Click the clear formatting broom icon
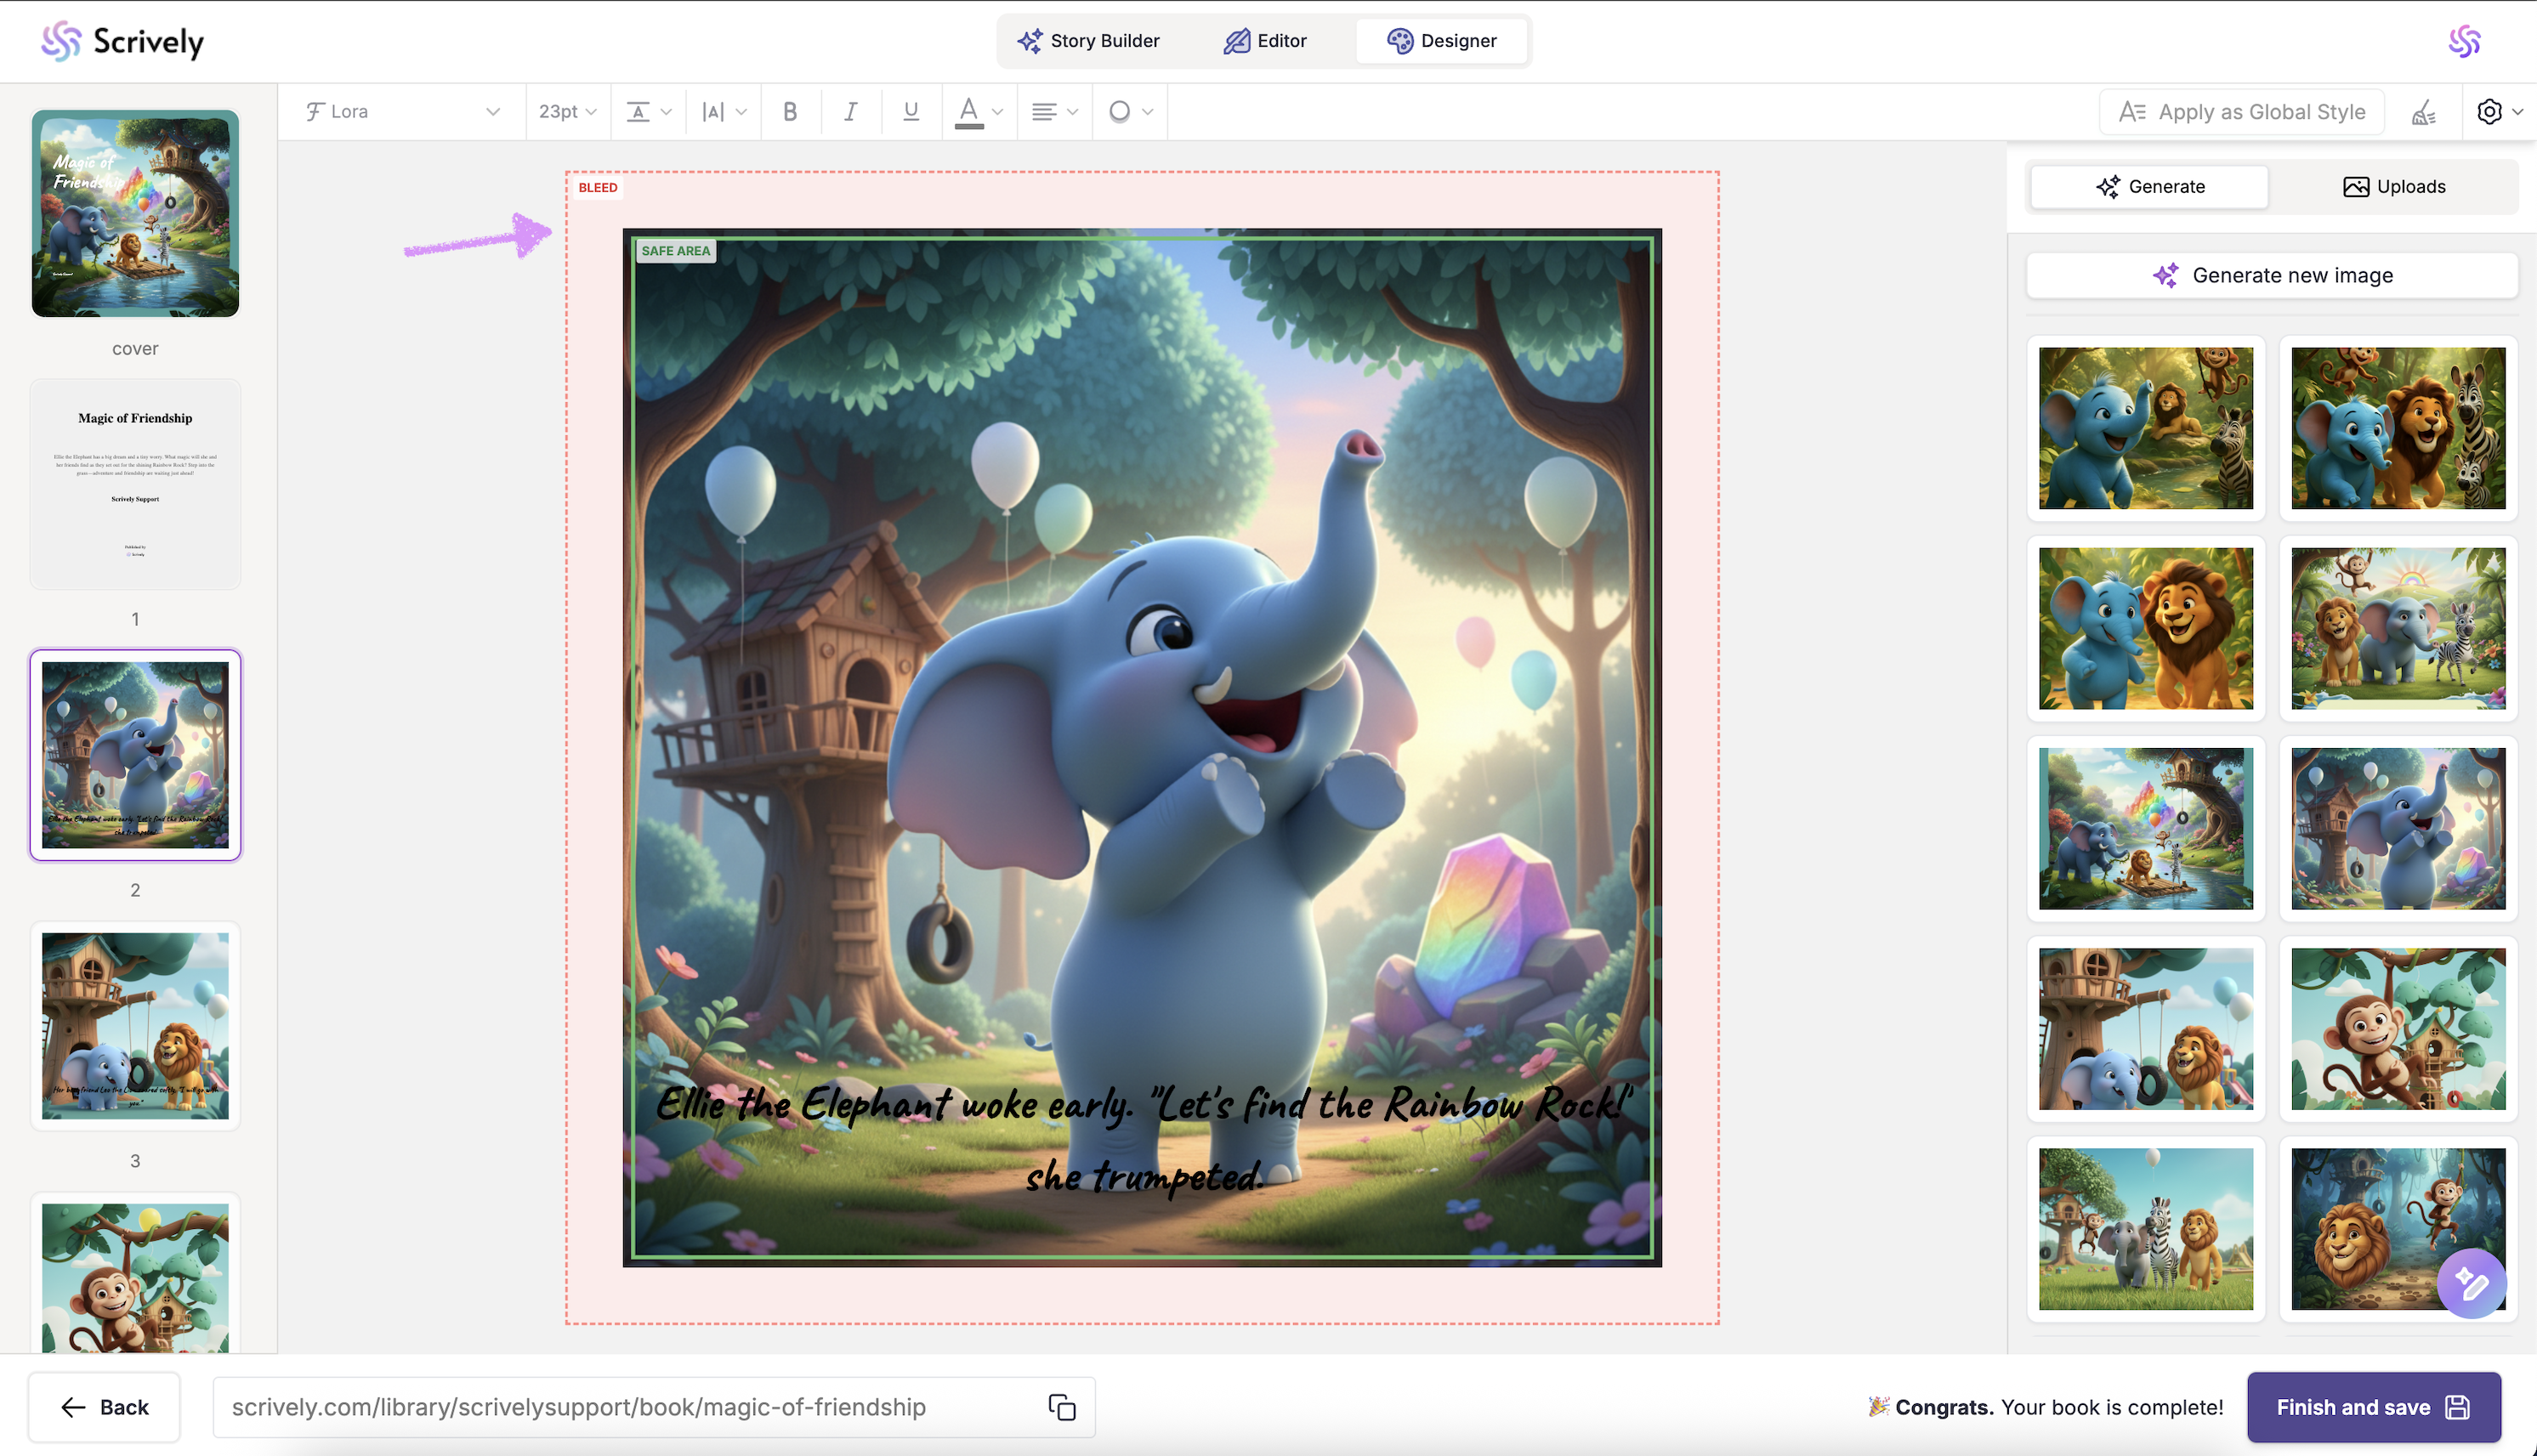 coord(2424,112)
